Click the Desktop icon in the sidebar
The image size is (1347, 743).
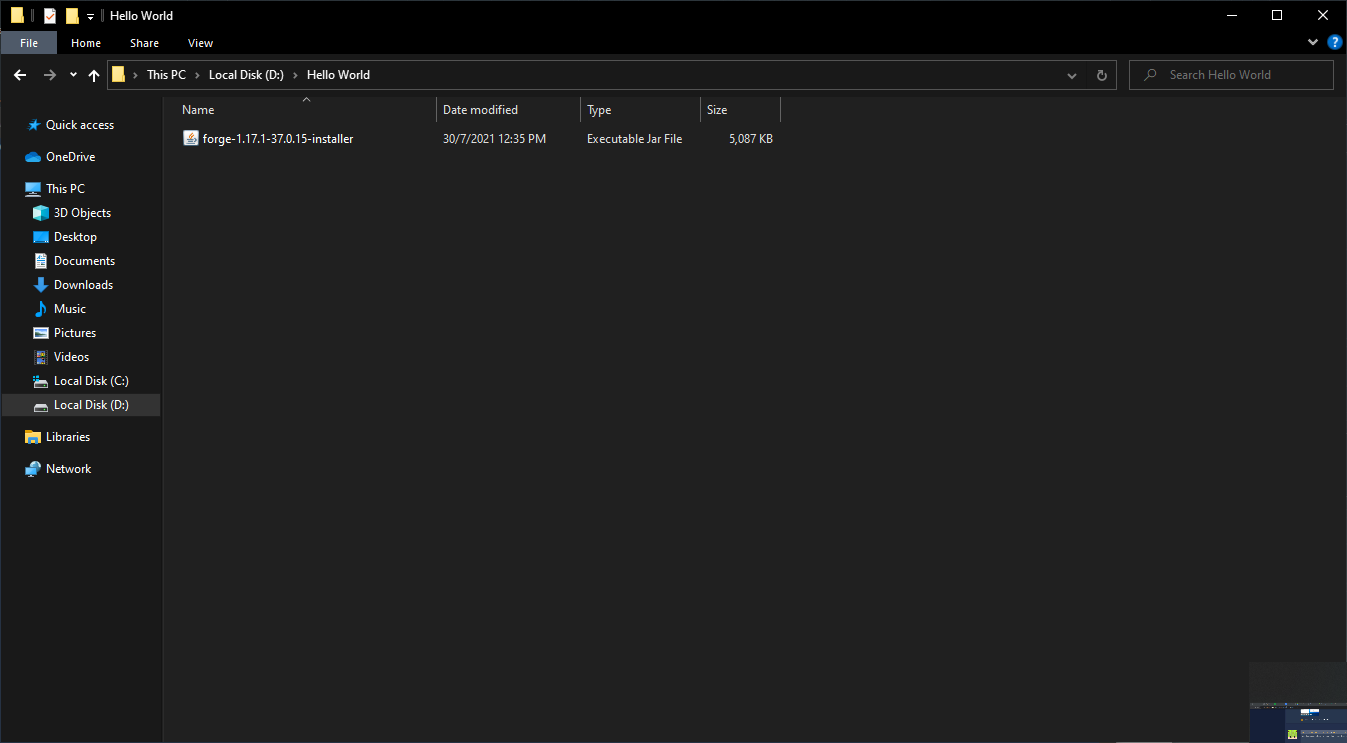[41, 237]
